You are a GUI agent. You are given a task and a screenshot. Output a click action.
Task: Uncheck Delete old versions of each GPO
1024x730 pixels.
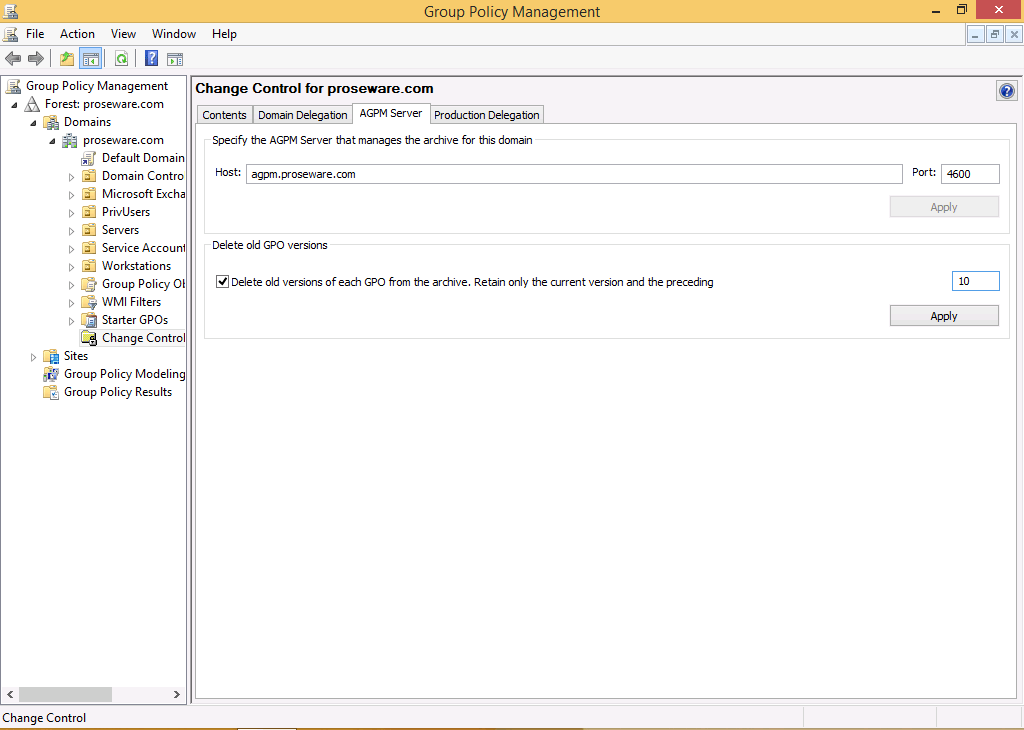[222, 282]
